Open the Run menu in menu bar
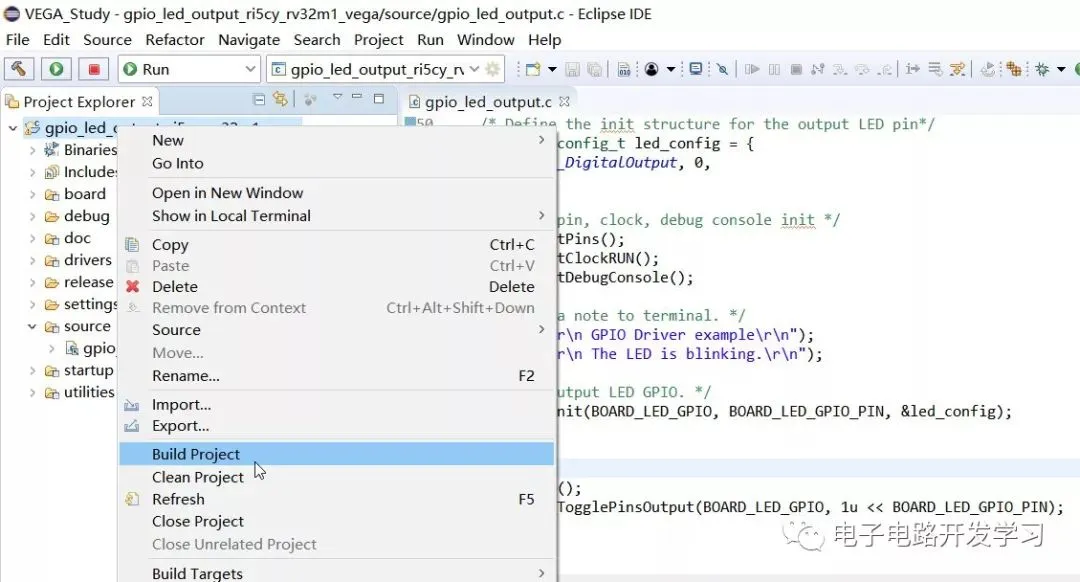The image size is (1080, 582). (430, 40)
